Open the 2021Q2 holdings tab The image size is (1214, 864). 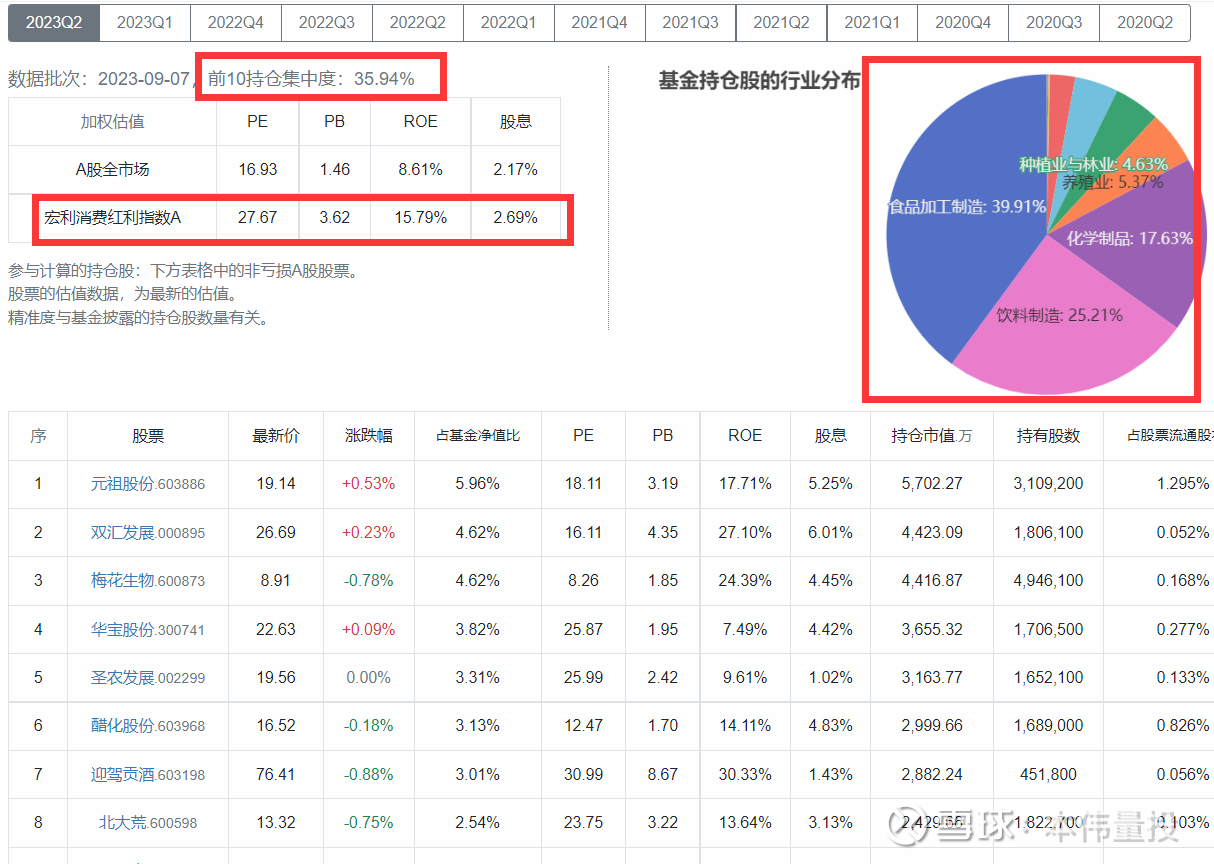[x=781, y=22]
